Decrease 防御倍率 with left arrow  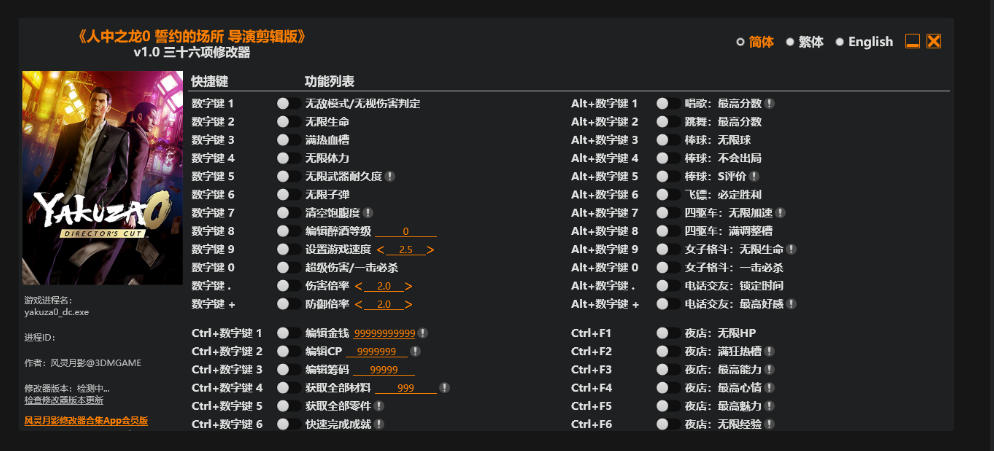[359, 305]
